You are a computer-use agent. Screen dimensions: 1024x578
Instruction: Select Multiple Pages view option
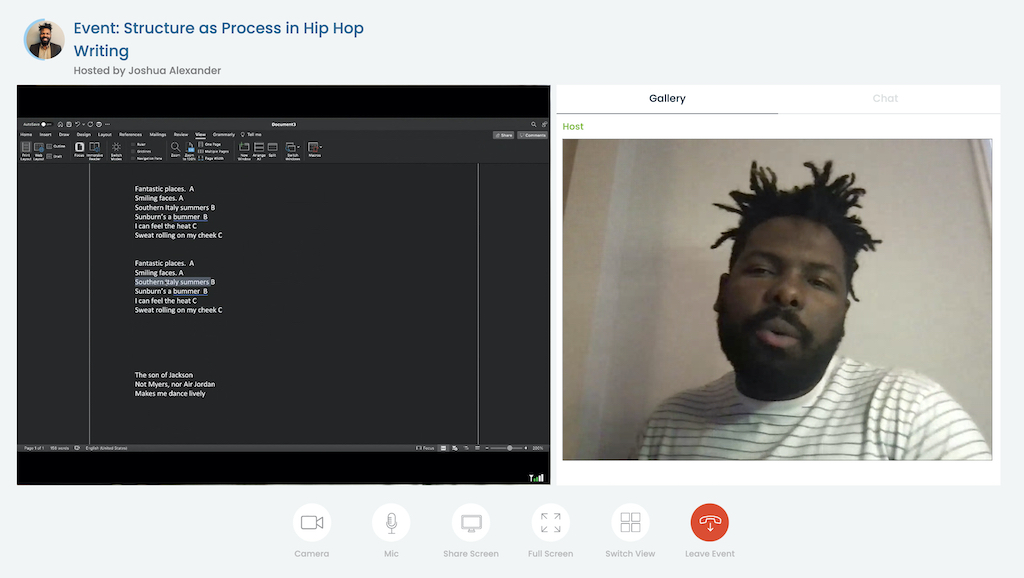point(214,152)
